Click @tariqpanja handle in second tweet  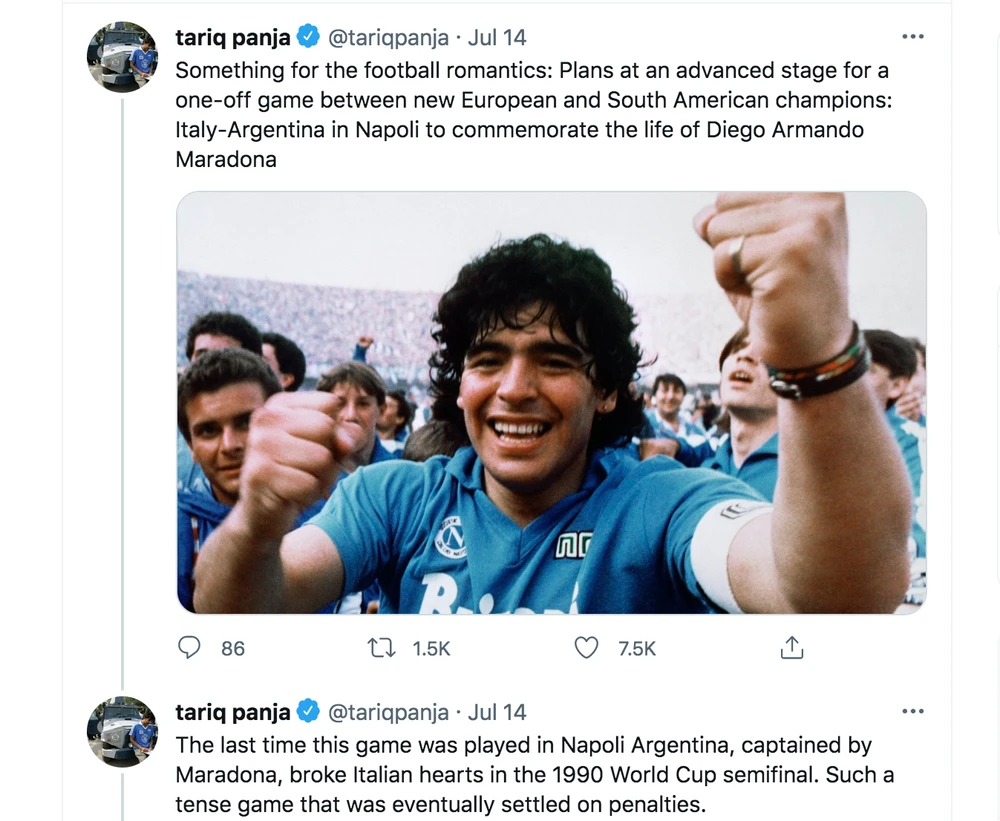388,712
